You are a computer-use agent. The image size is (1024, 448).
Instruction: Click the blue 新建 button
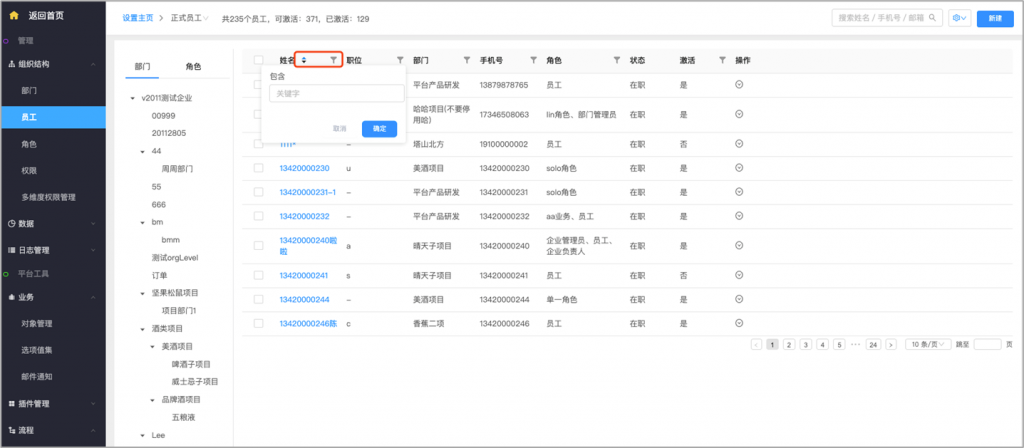point(994,18)
